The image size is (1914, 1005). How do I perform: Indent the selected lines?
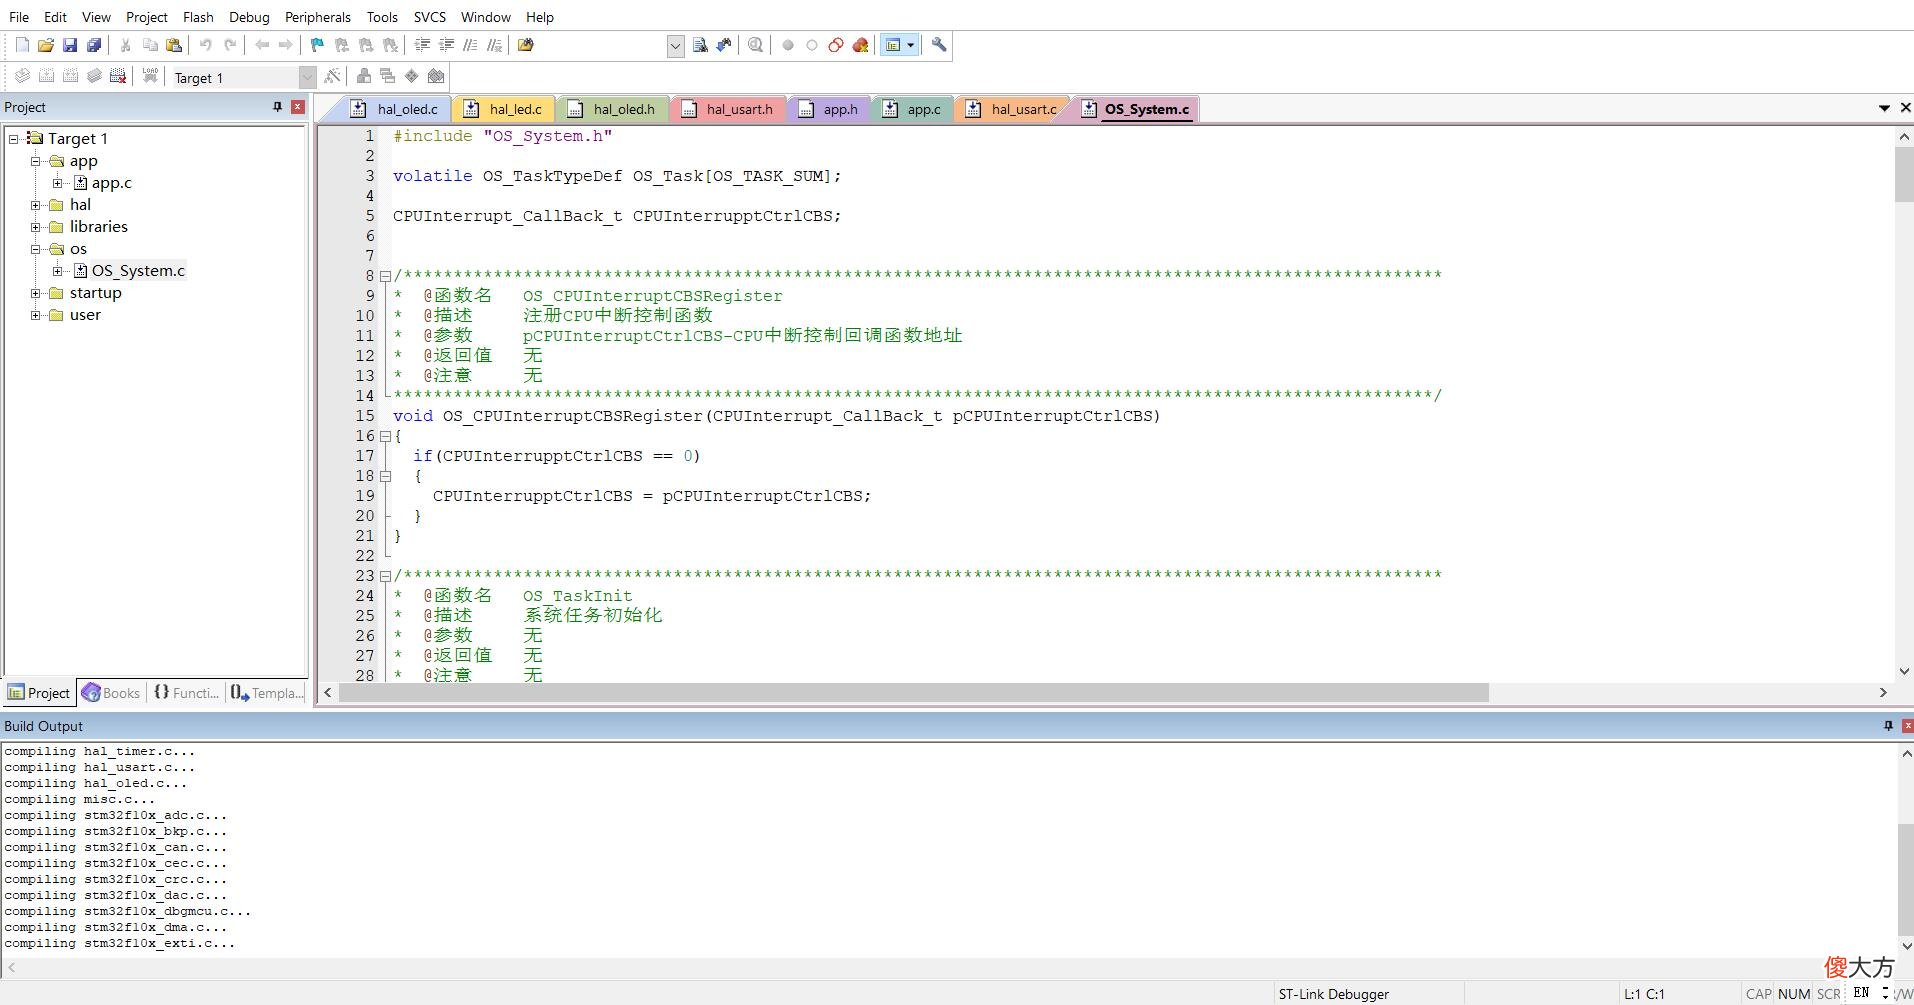422,45
